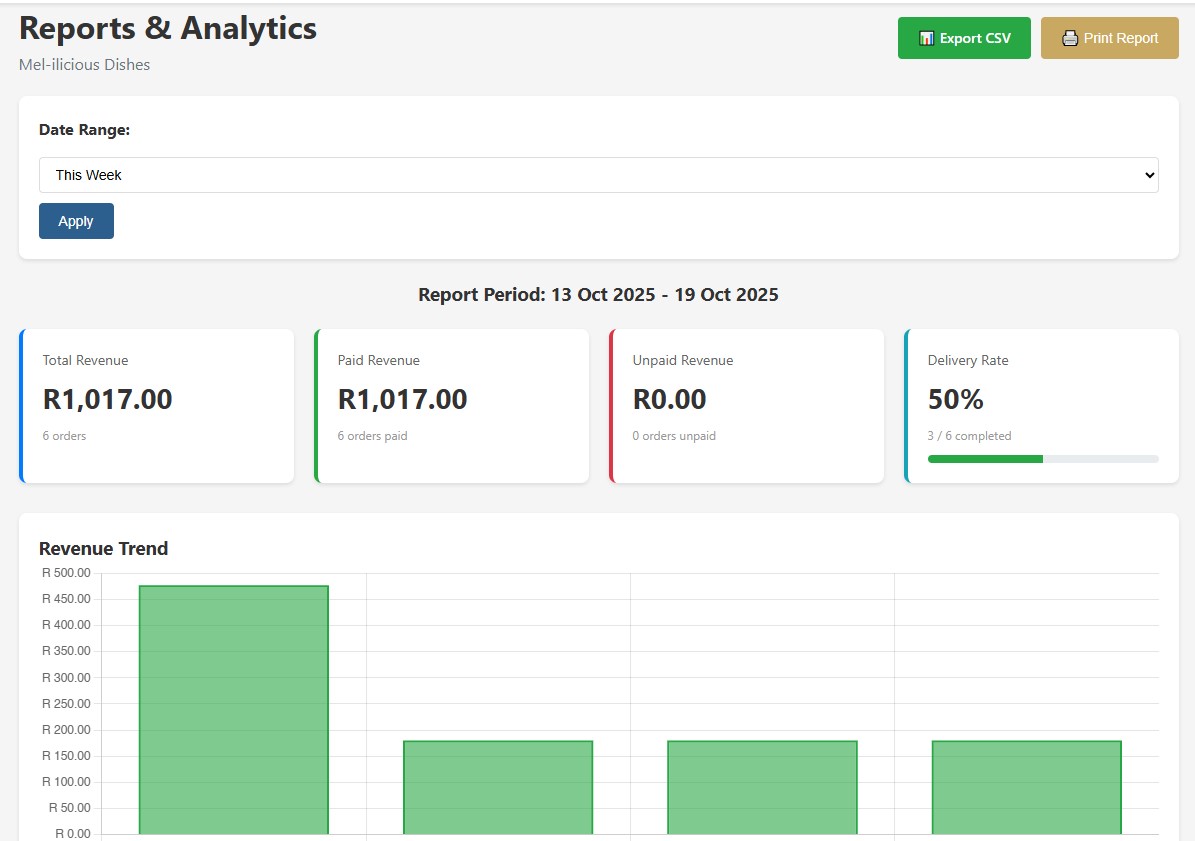Screen dimensions: 1195x841
Task: Click the R 500.00 axis label
Action: (68, 573)
